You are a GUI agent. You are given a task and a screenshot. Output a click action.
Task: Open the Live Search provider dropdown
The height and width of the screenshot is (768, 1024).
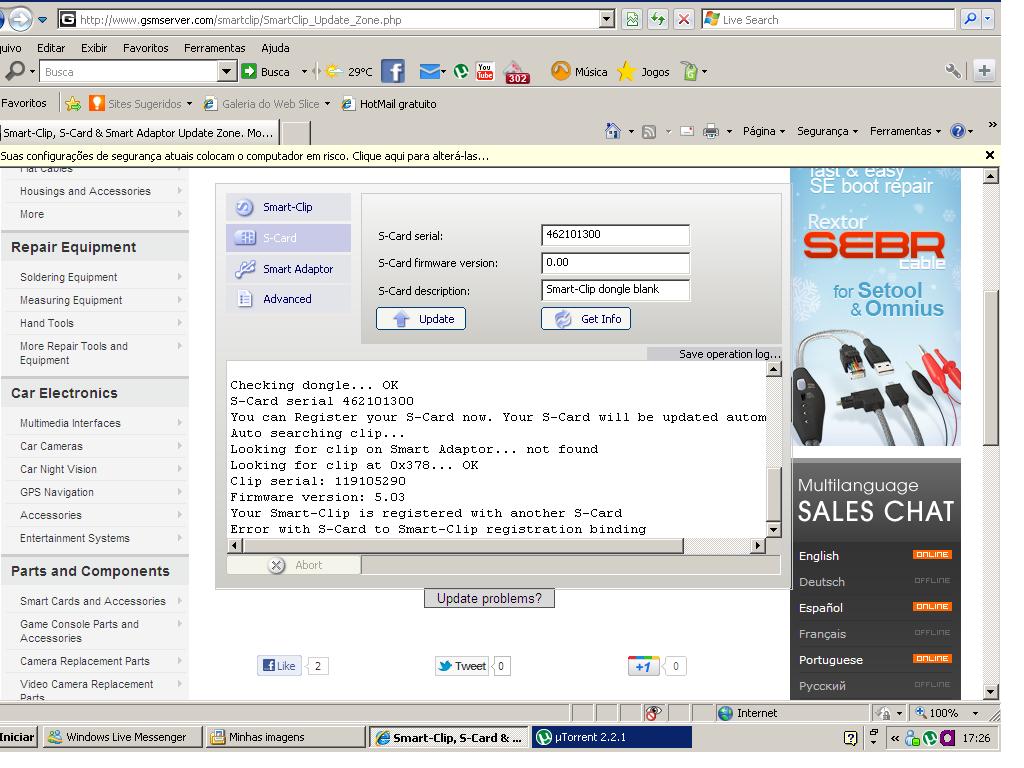(x=987, y=20)
